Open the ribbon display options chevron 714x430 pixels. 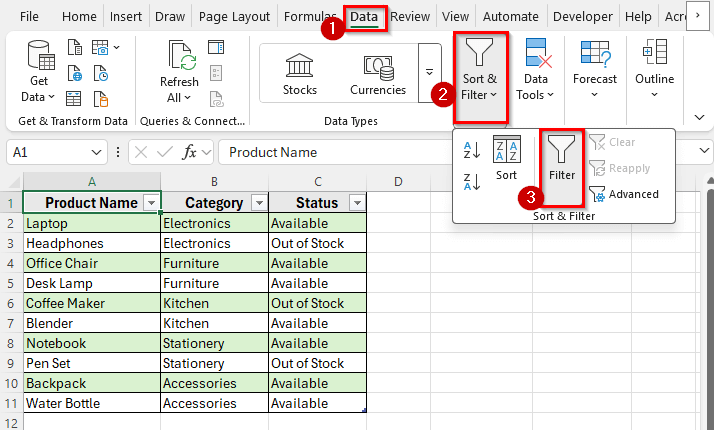pyautogui.click(x=699, y=117)
